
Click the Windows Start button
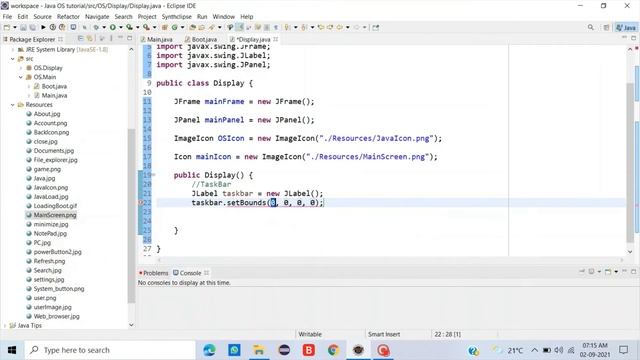(11, 350)
